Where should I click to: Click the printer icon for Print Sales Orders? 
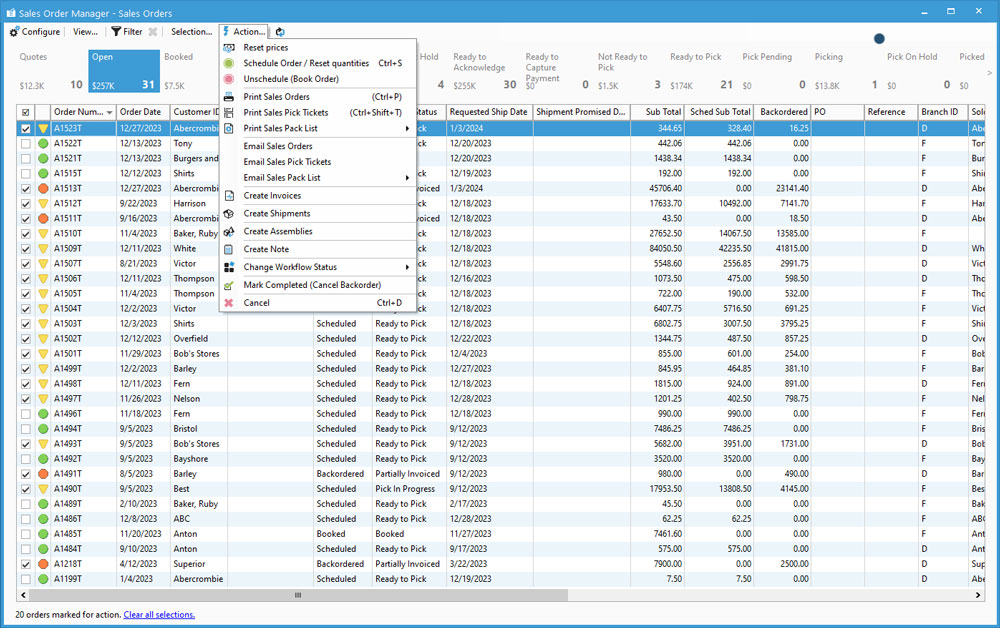click(229, 97)
